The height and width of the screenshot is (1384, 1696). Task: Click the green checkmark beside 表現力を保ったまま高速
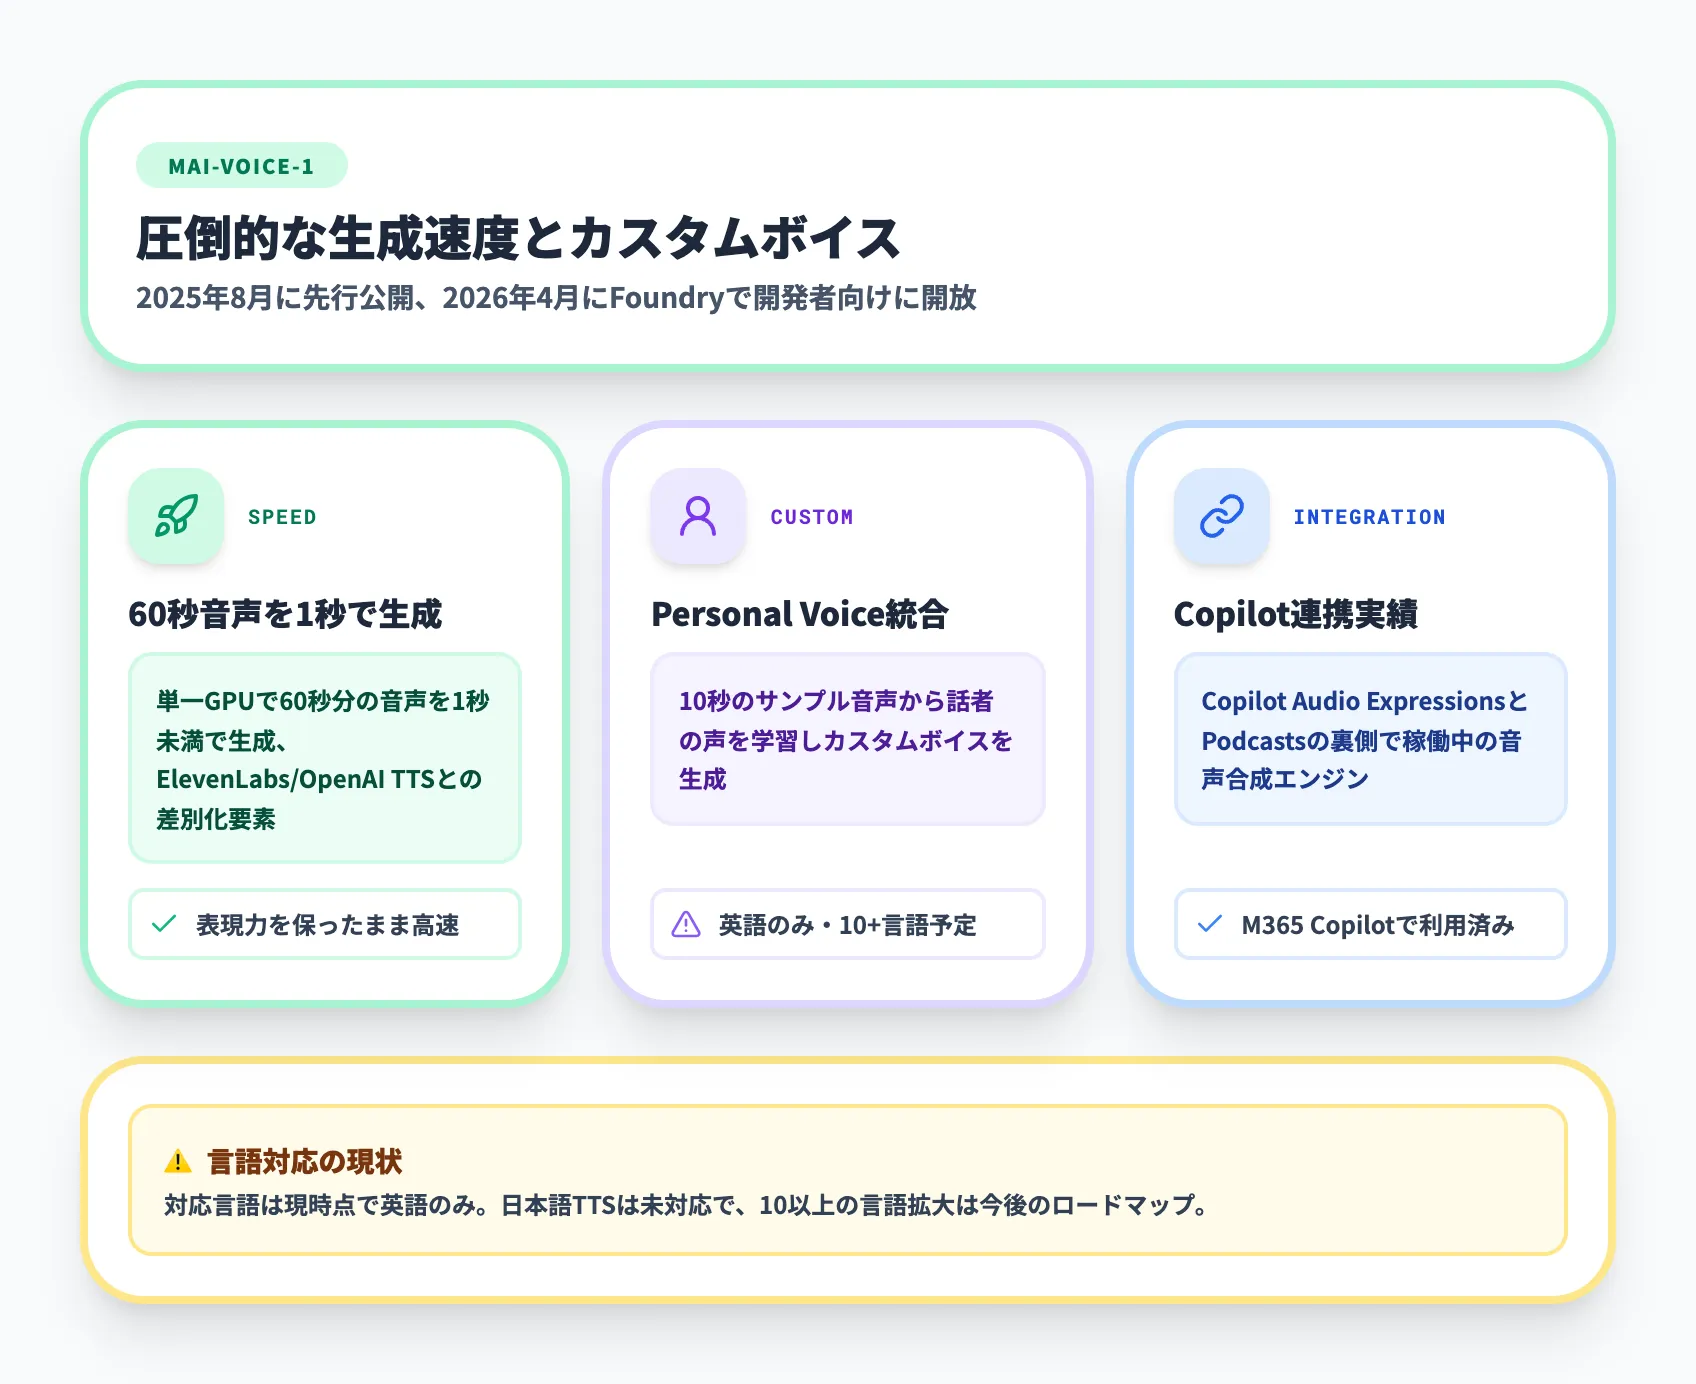[164, 924]
